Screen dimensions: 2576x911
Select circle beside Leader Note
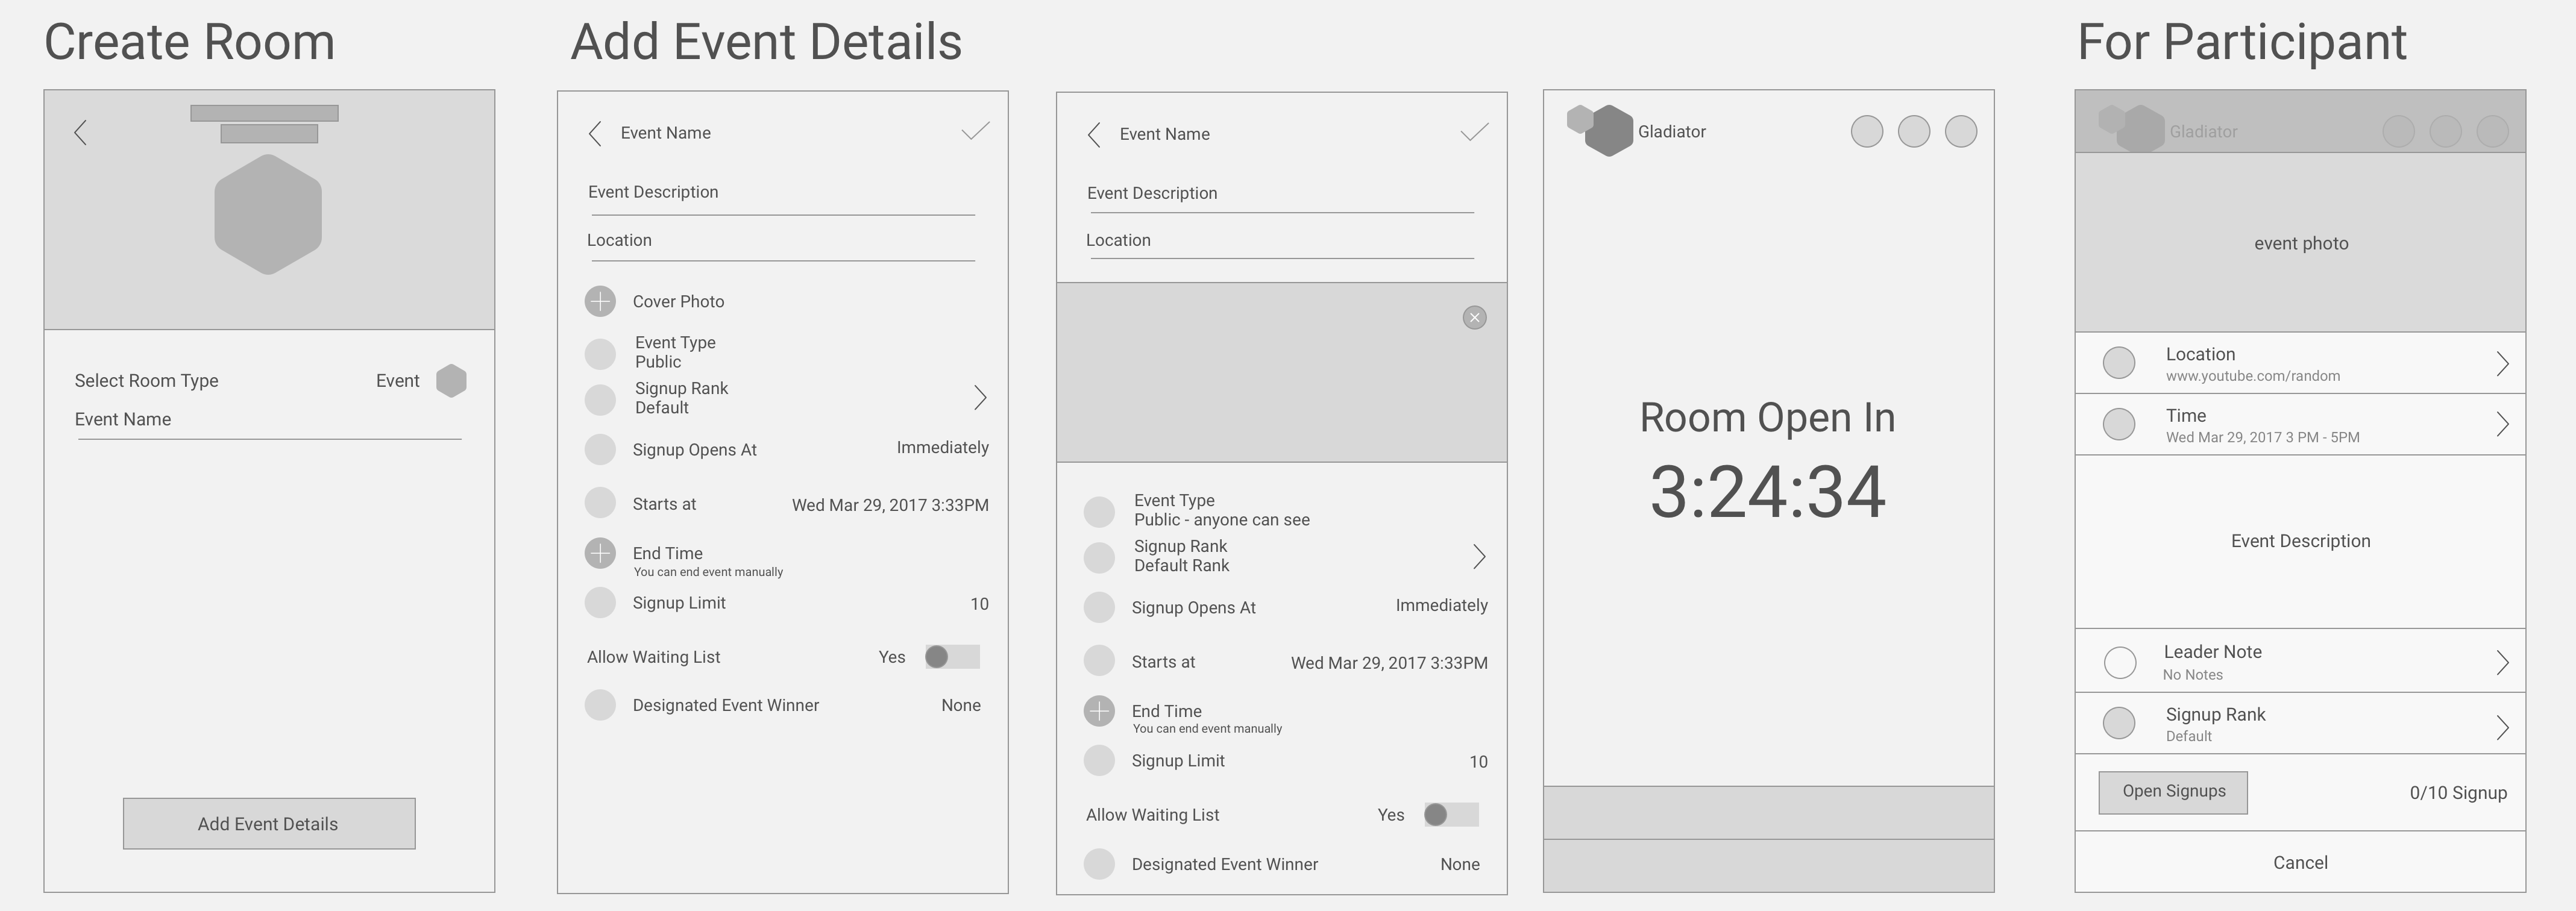click(2119, 662)
